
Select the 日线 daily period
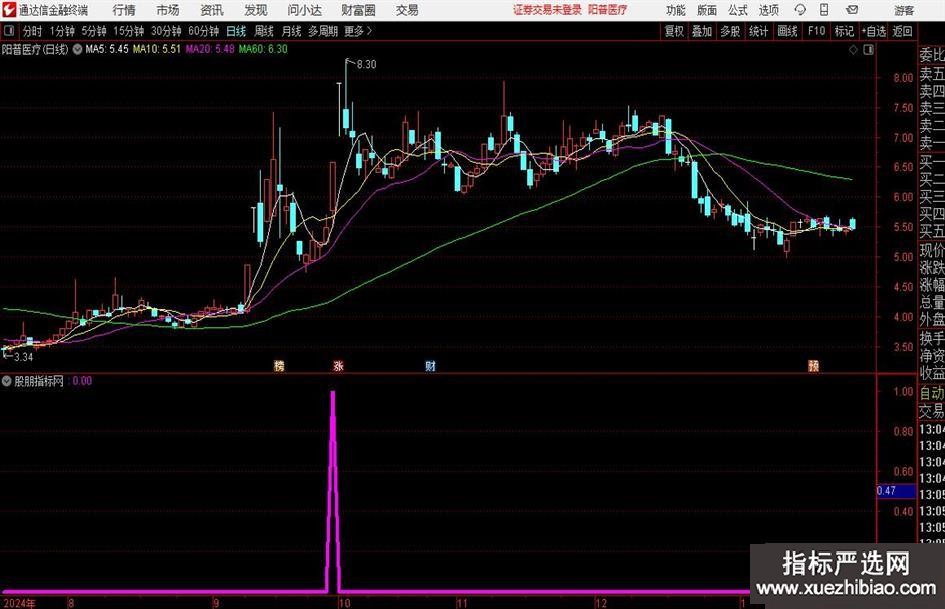[236, 31]
